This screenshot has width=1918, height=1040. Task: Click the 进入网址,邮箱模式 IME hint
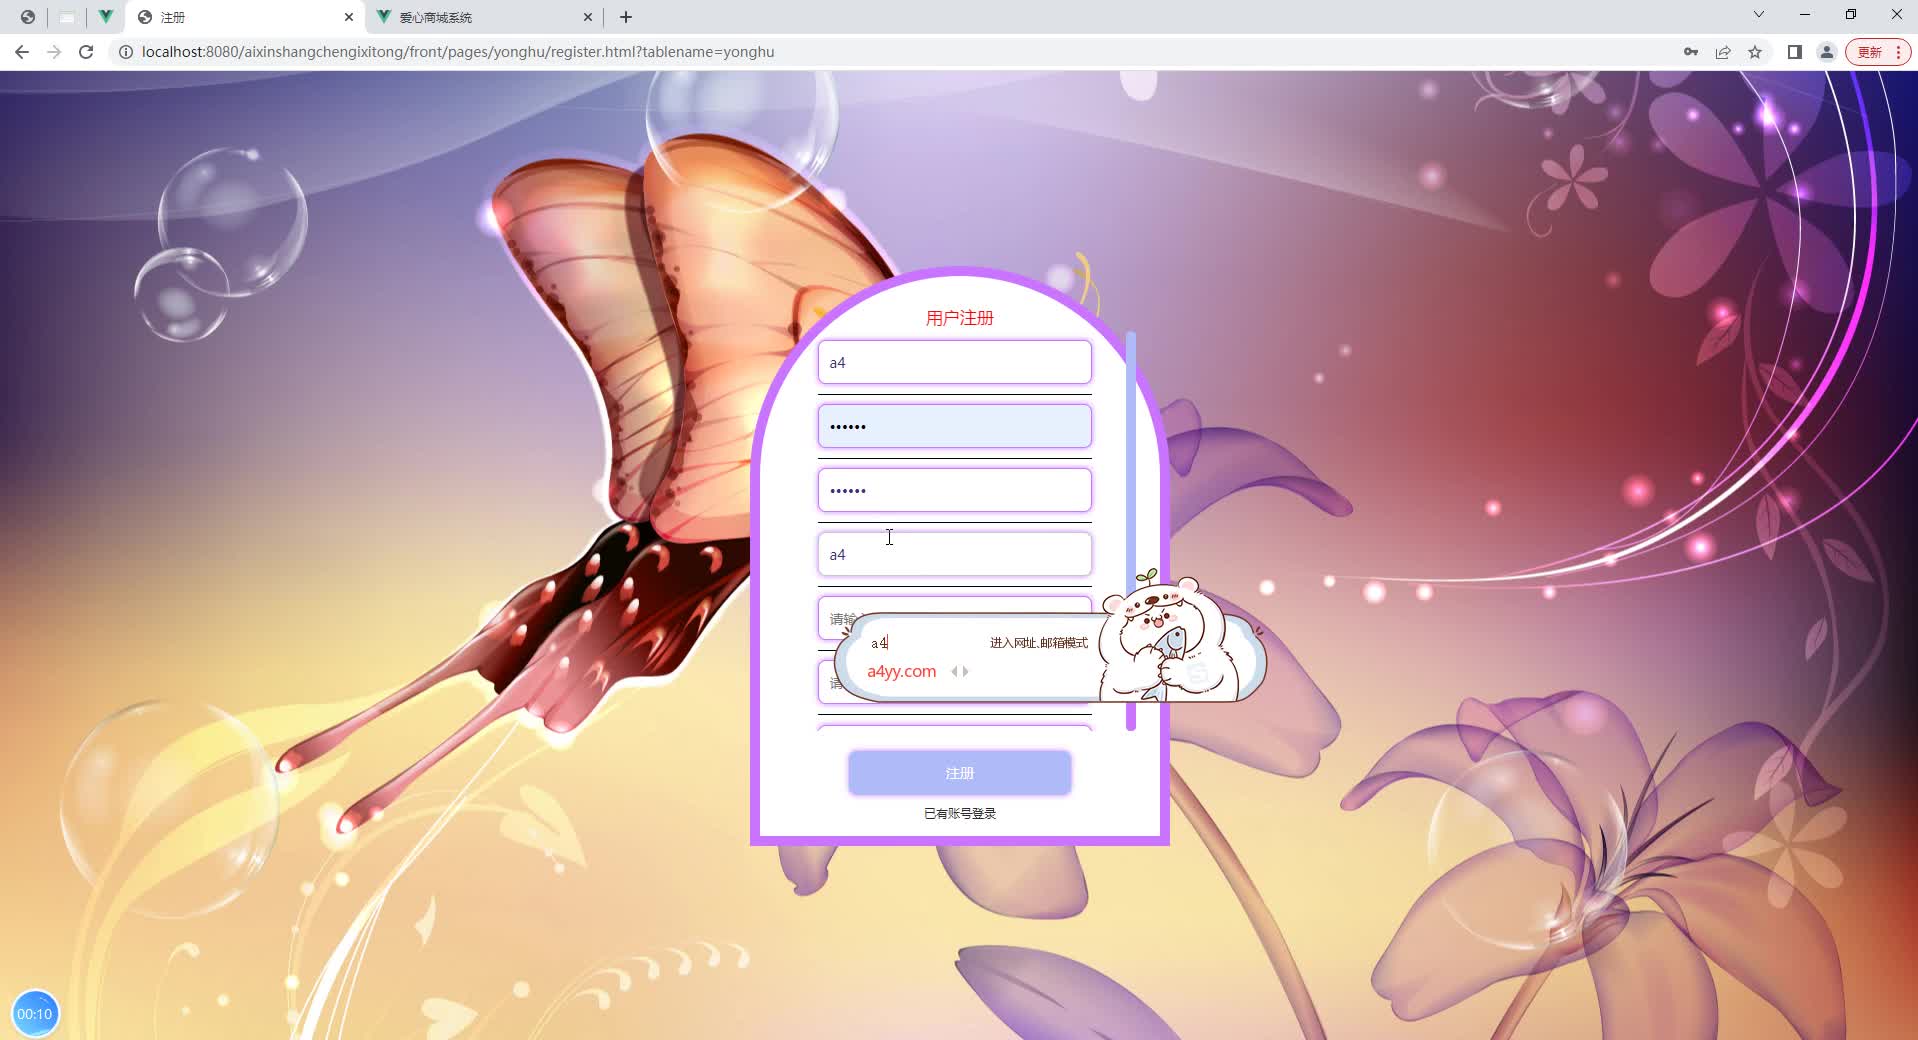[x=1039, y=643]
